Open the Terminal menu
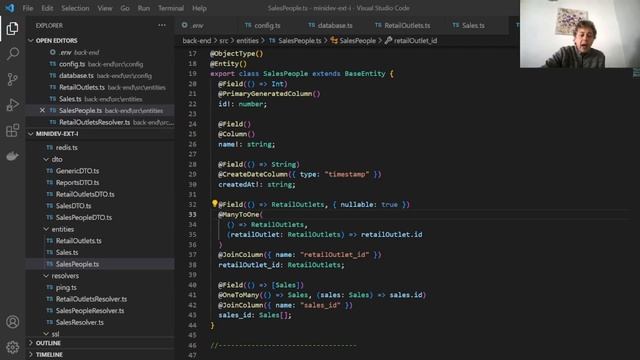The image size is (640, 360). 171,8
